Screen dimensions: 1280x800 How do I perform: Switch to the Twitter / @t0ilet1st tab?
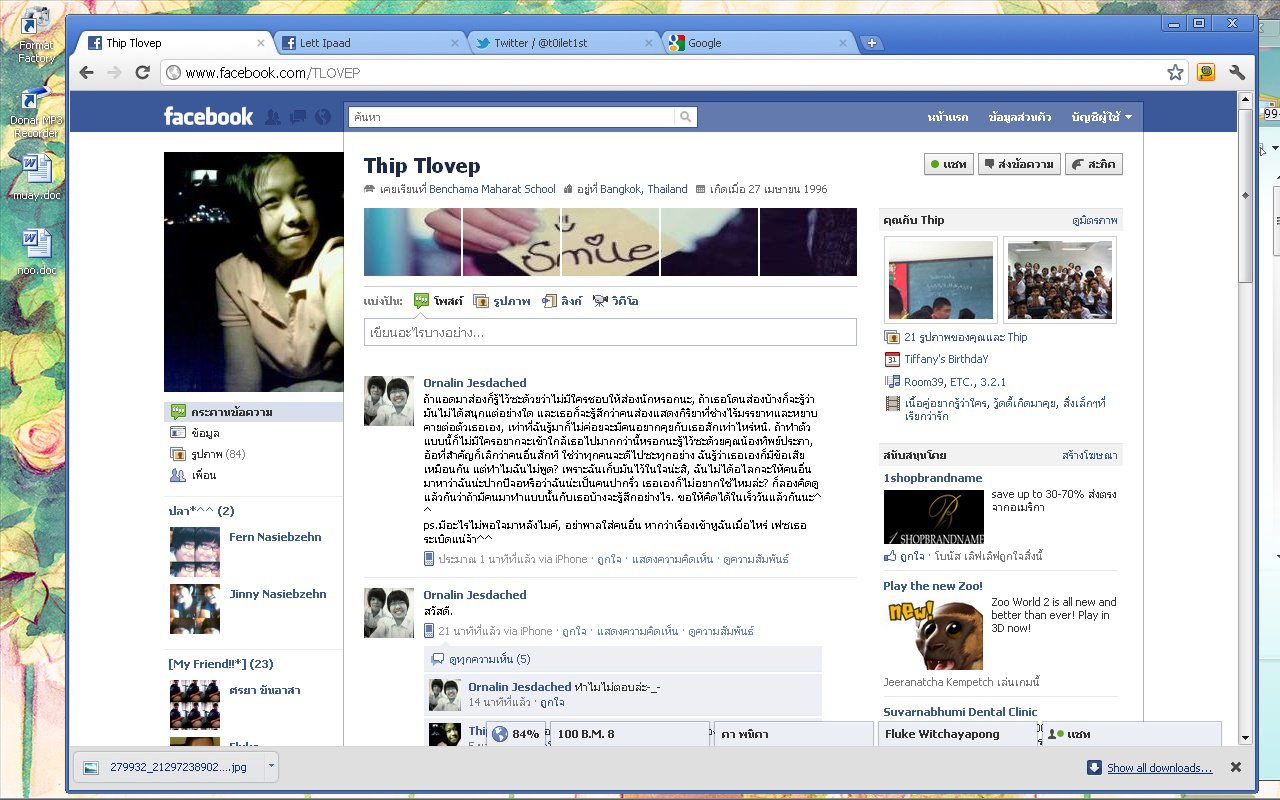564,43
